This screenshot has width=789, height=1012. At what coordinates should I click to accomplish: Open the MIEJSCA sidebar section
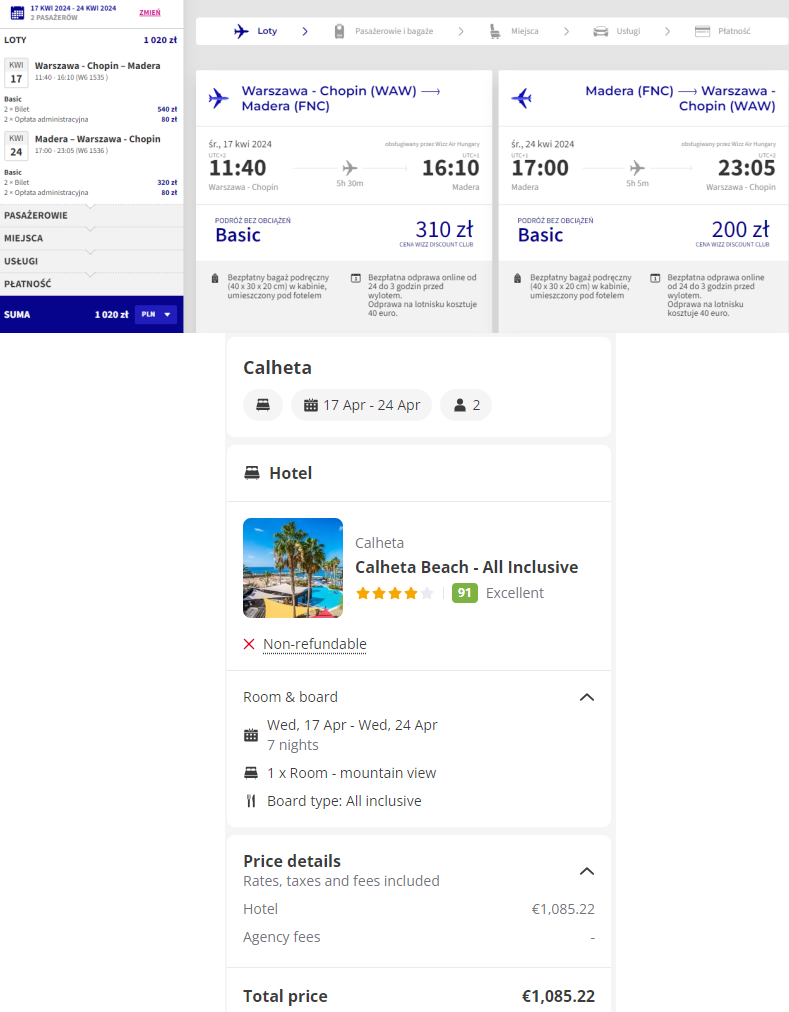click(x=92, y=238)
